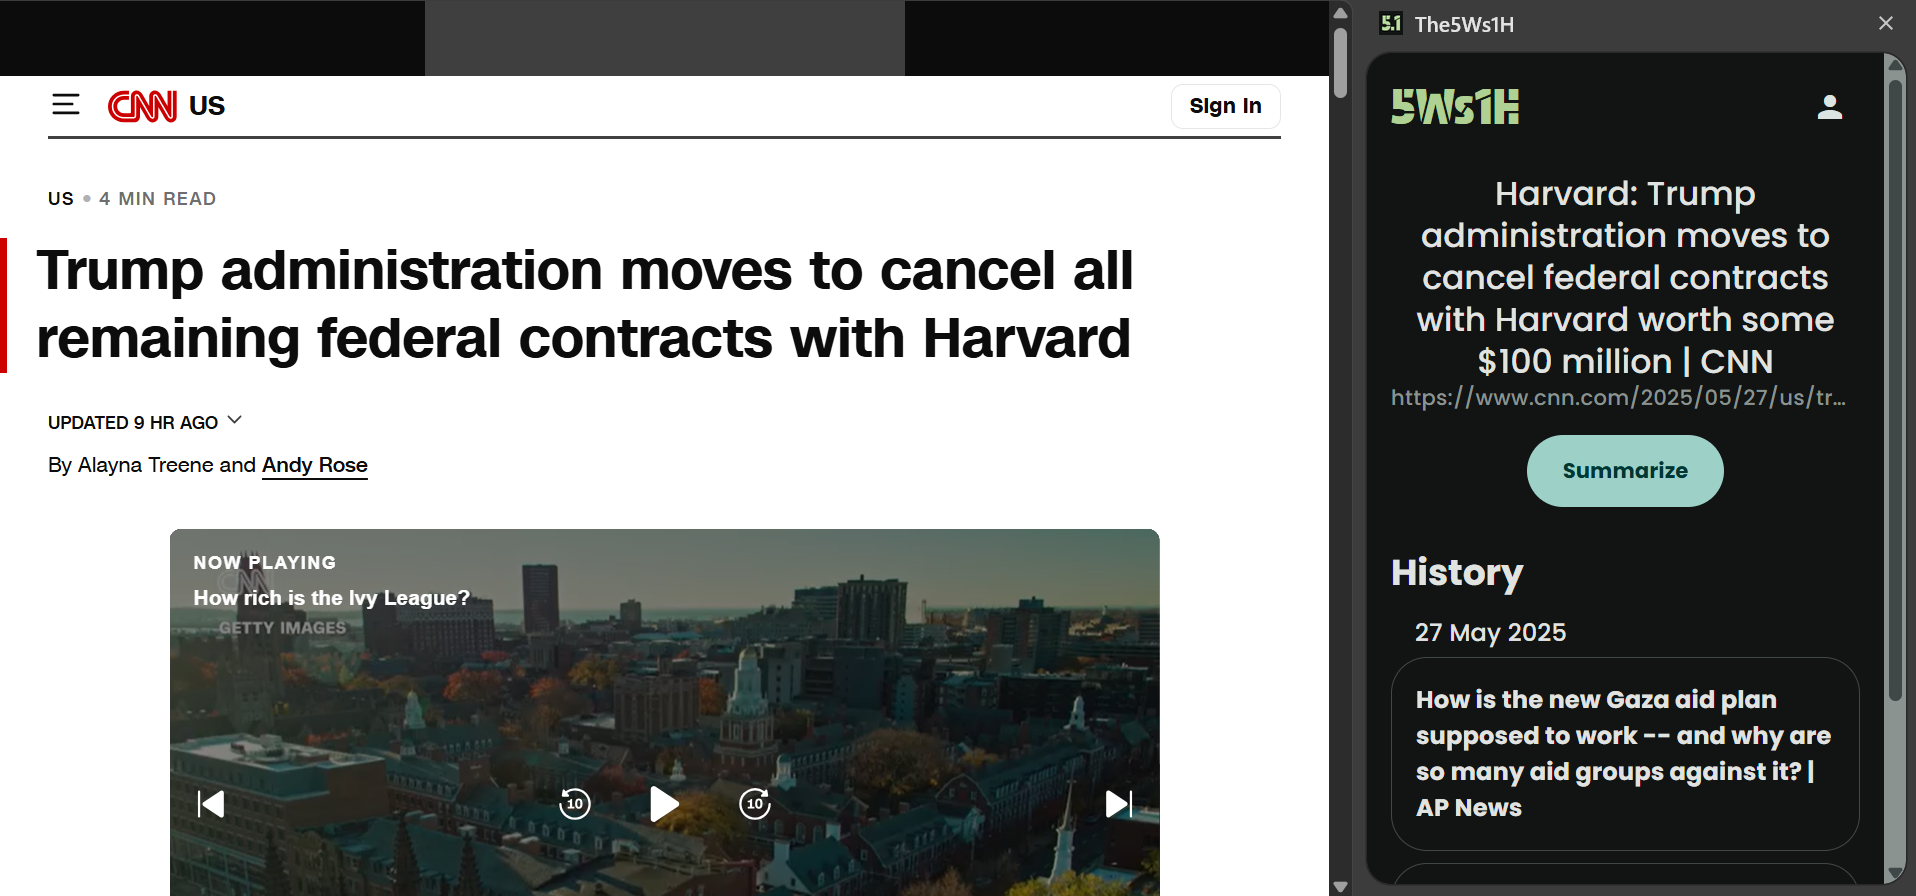Open the Gaza aid plan history item

coord(1625,754)
